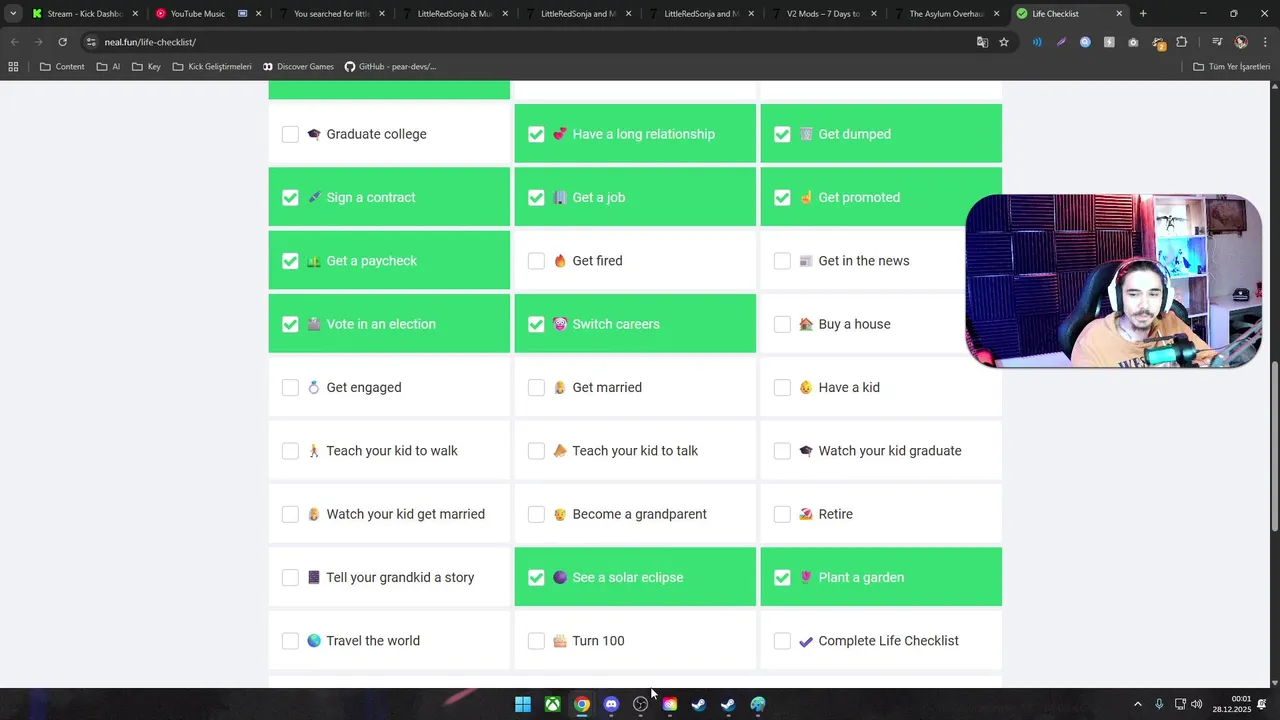Open the Discover Games bookmark
The height and width of the screenshot is (720, 1280).
point(298,67)
